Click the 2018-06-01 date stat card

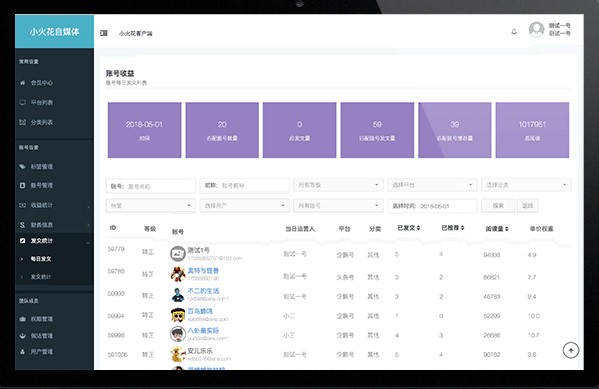[x=144, y=130]
